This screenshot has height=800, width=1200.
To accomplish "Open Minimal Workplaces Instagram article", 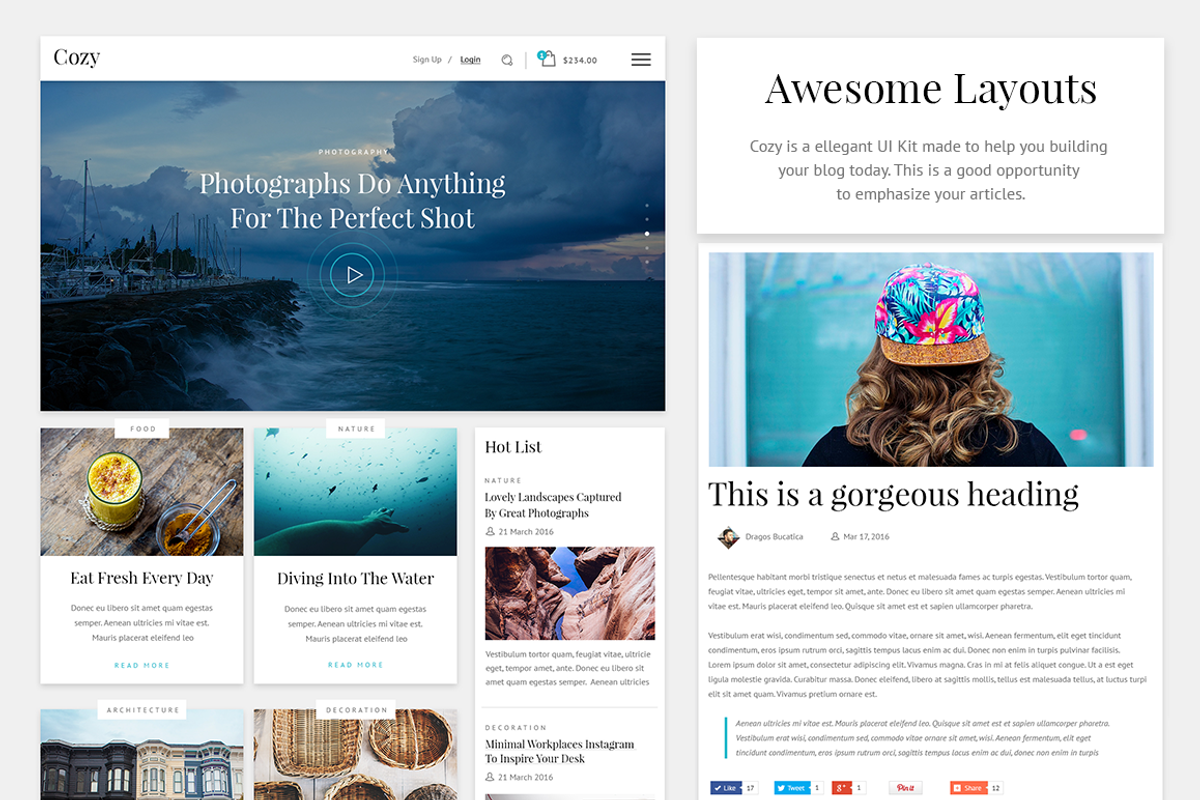I will 560,752.
